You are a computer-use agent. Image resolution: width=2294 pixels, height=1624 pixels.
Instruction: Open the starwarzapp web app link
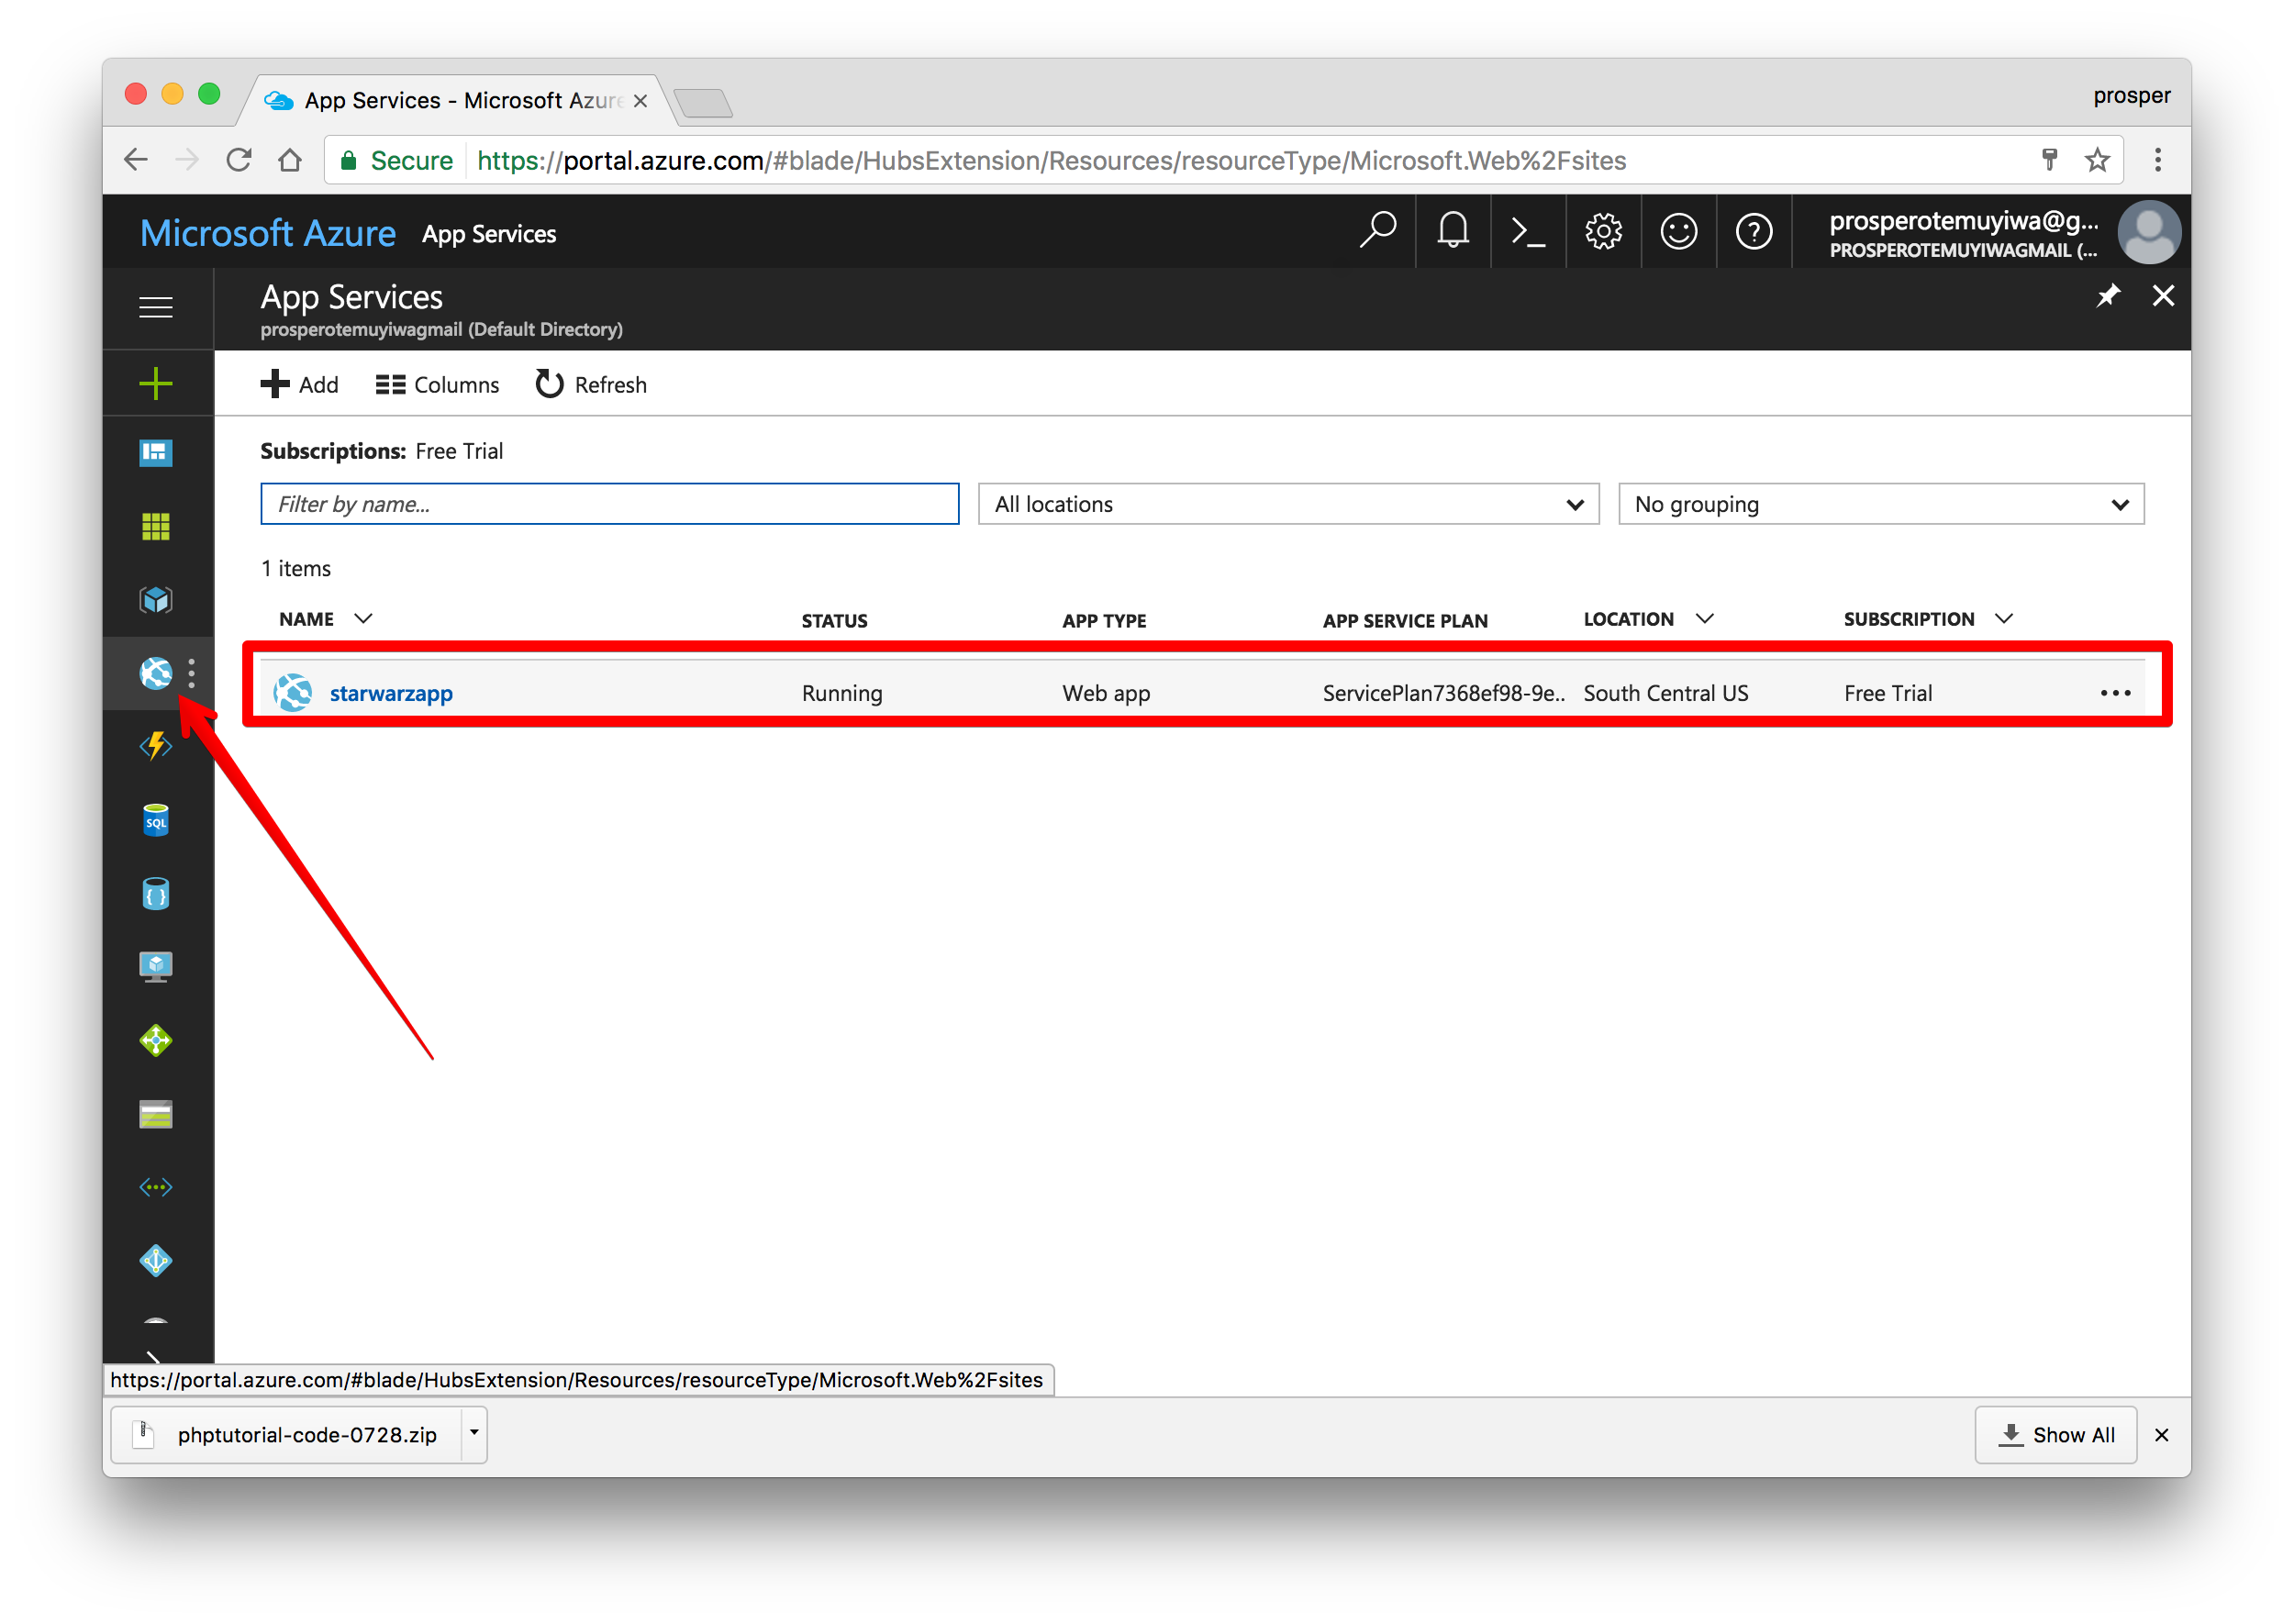[390, 691]
